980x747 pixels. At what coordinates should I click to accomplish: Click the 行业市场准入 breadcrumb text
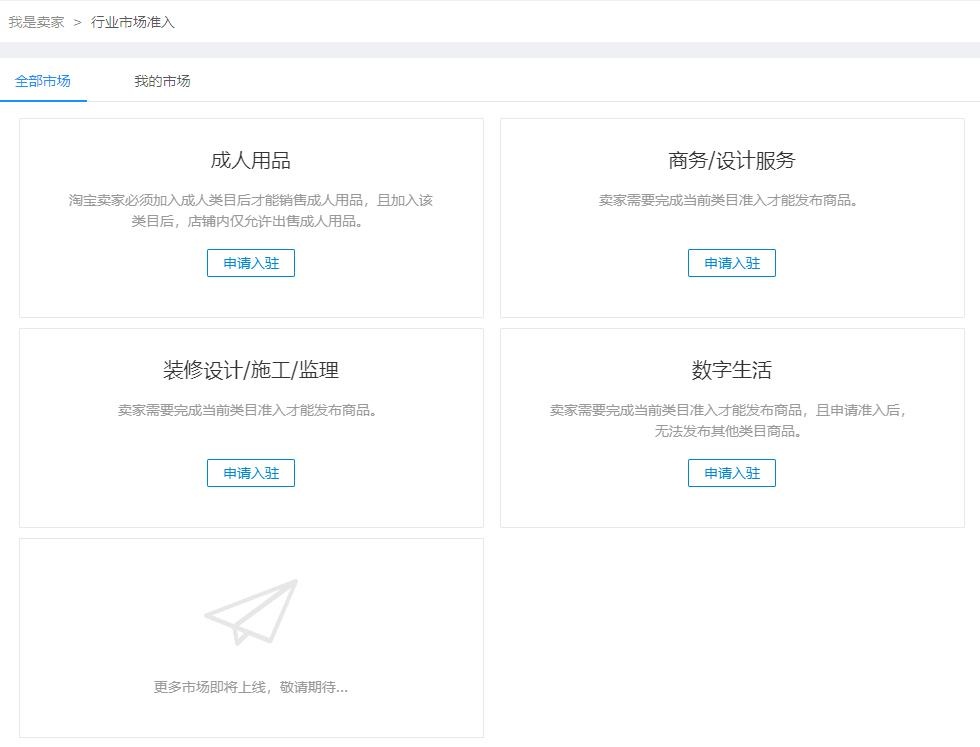pos(132,23)
